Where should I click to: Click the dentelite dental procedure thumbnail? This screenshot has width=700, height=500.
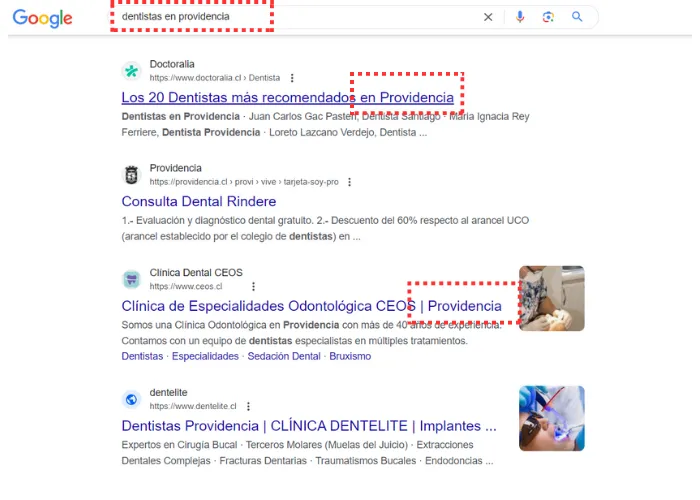552,419
